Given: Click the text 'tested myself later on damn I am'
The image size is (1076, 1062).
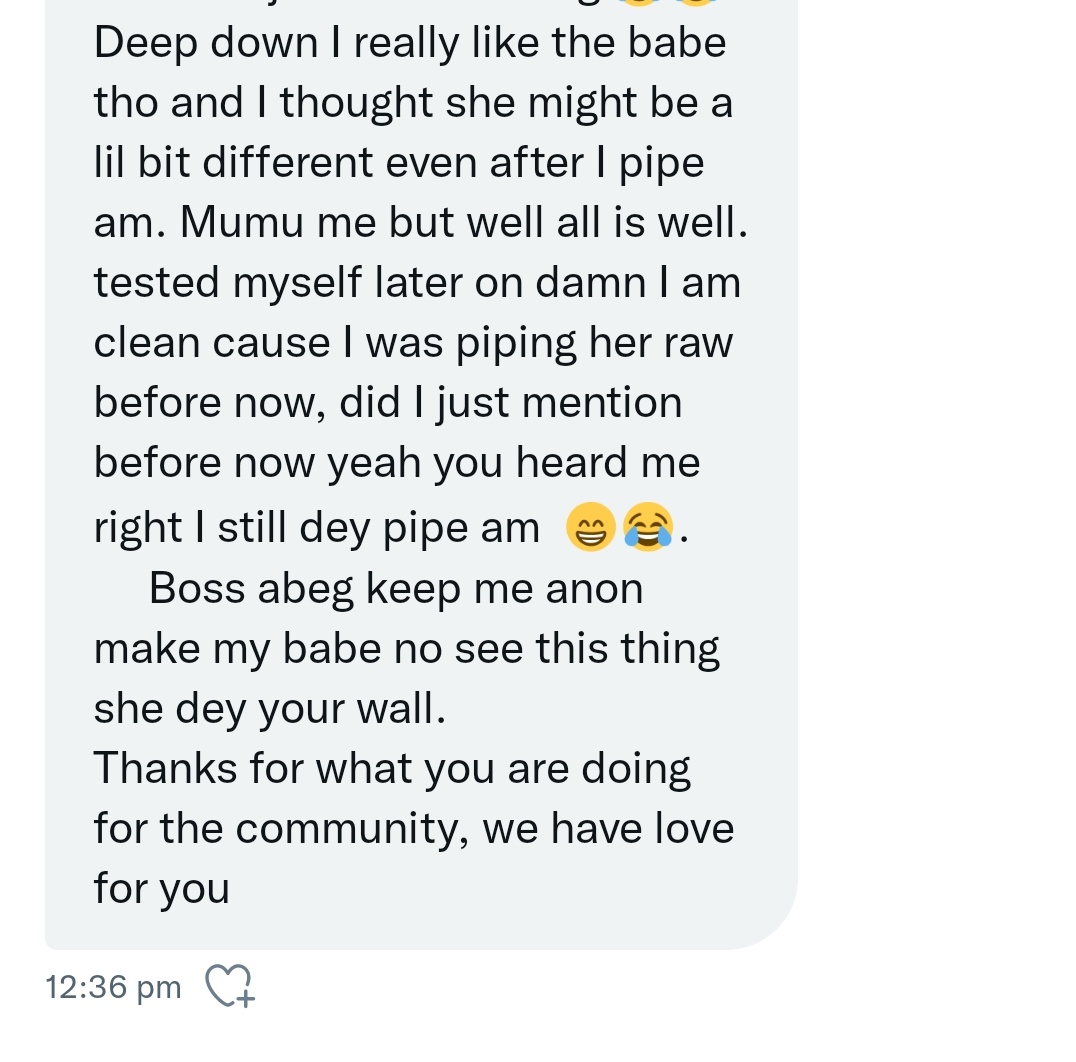Looking at the screenshot, I should [417, 283].
